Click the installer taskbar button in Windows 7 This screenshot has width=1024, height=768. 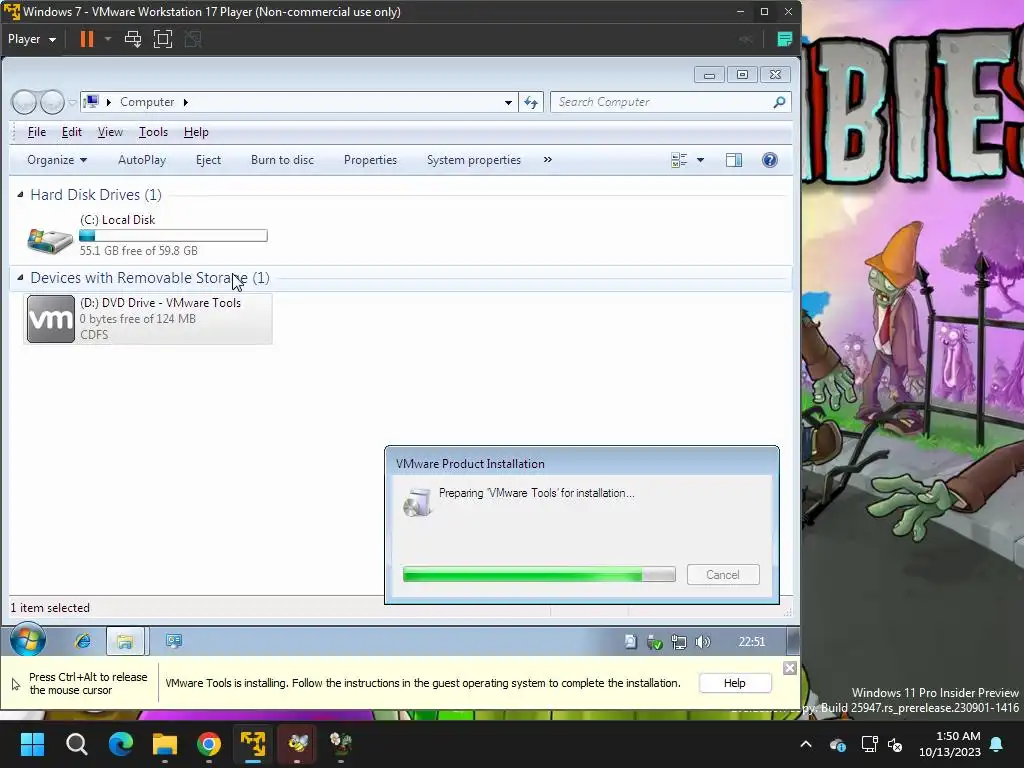click(174, 641)
